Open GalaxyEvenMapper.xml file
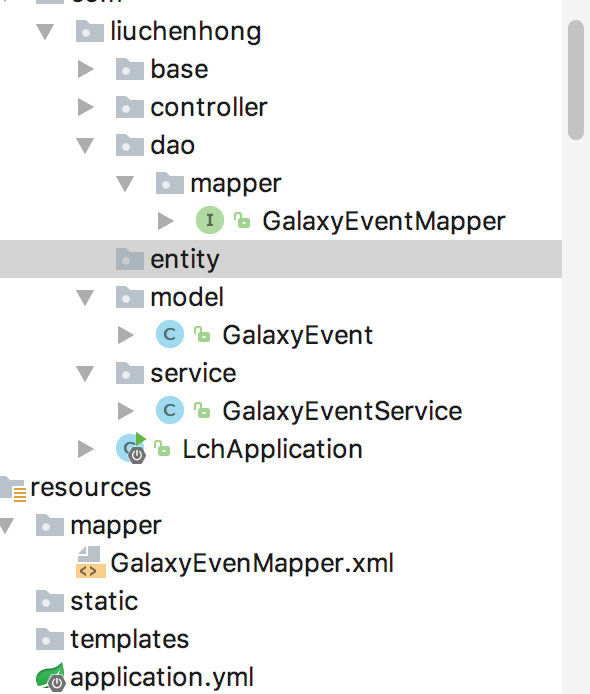 [x=252, y=563]
